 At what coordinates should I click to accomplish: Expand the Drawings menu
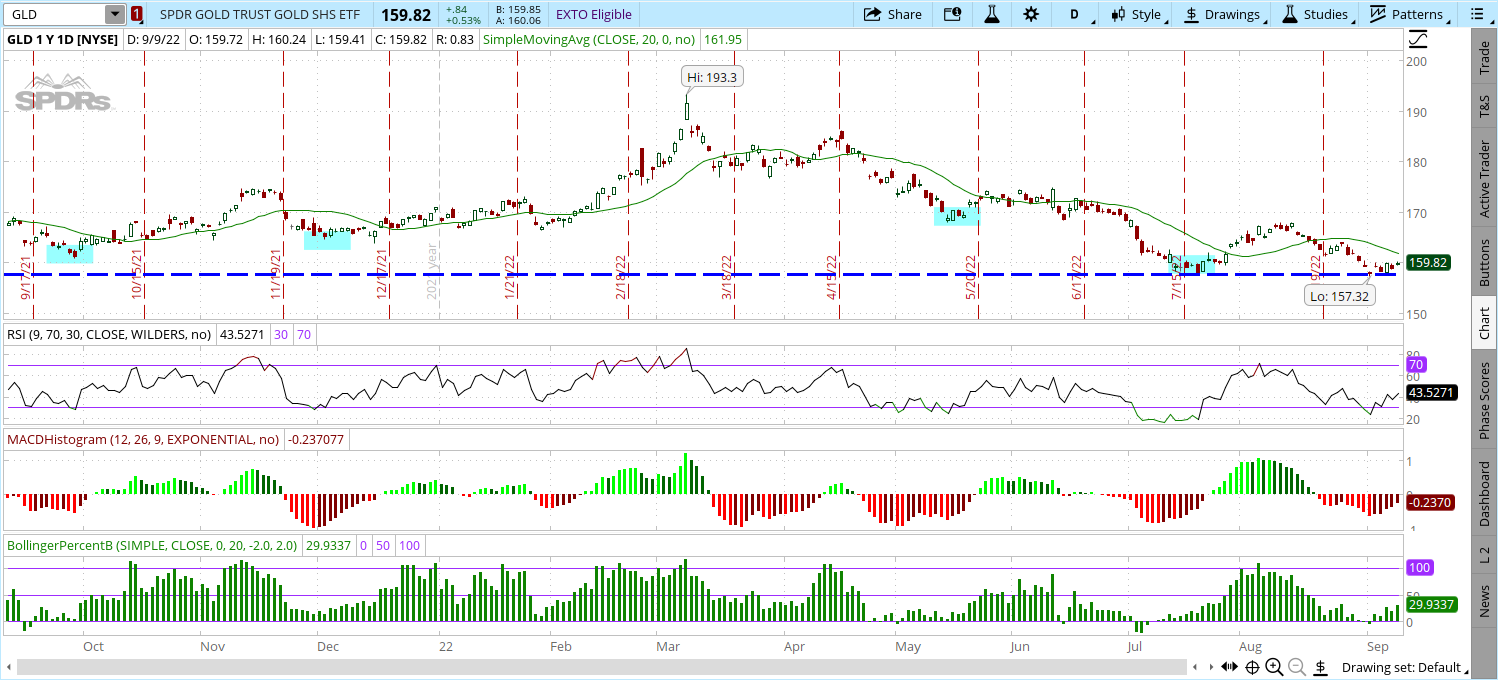pyautogui.click(x=1222, y=14)
